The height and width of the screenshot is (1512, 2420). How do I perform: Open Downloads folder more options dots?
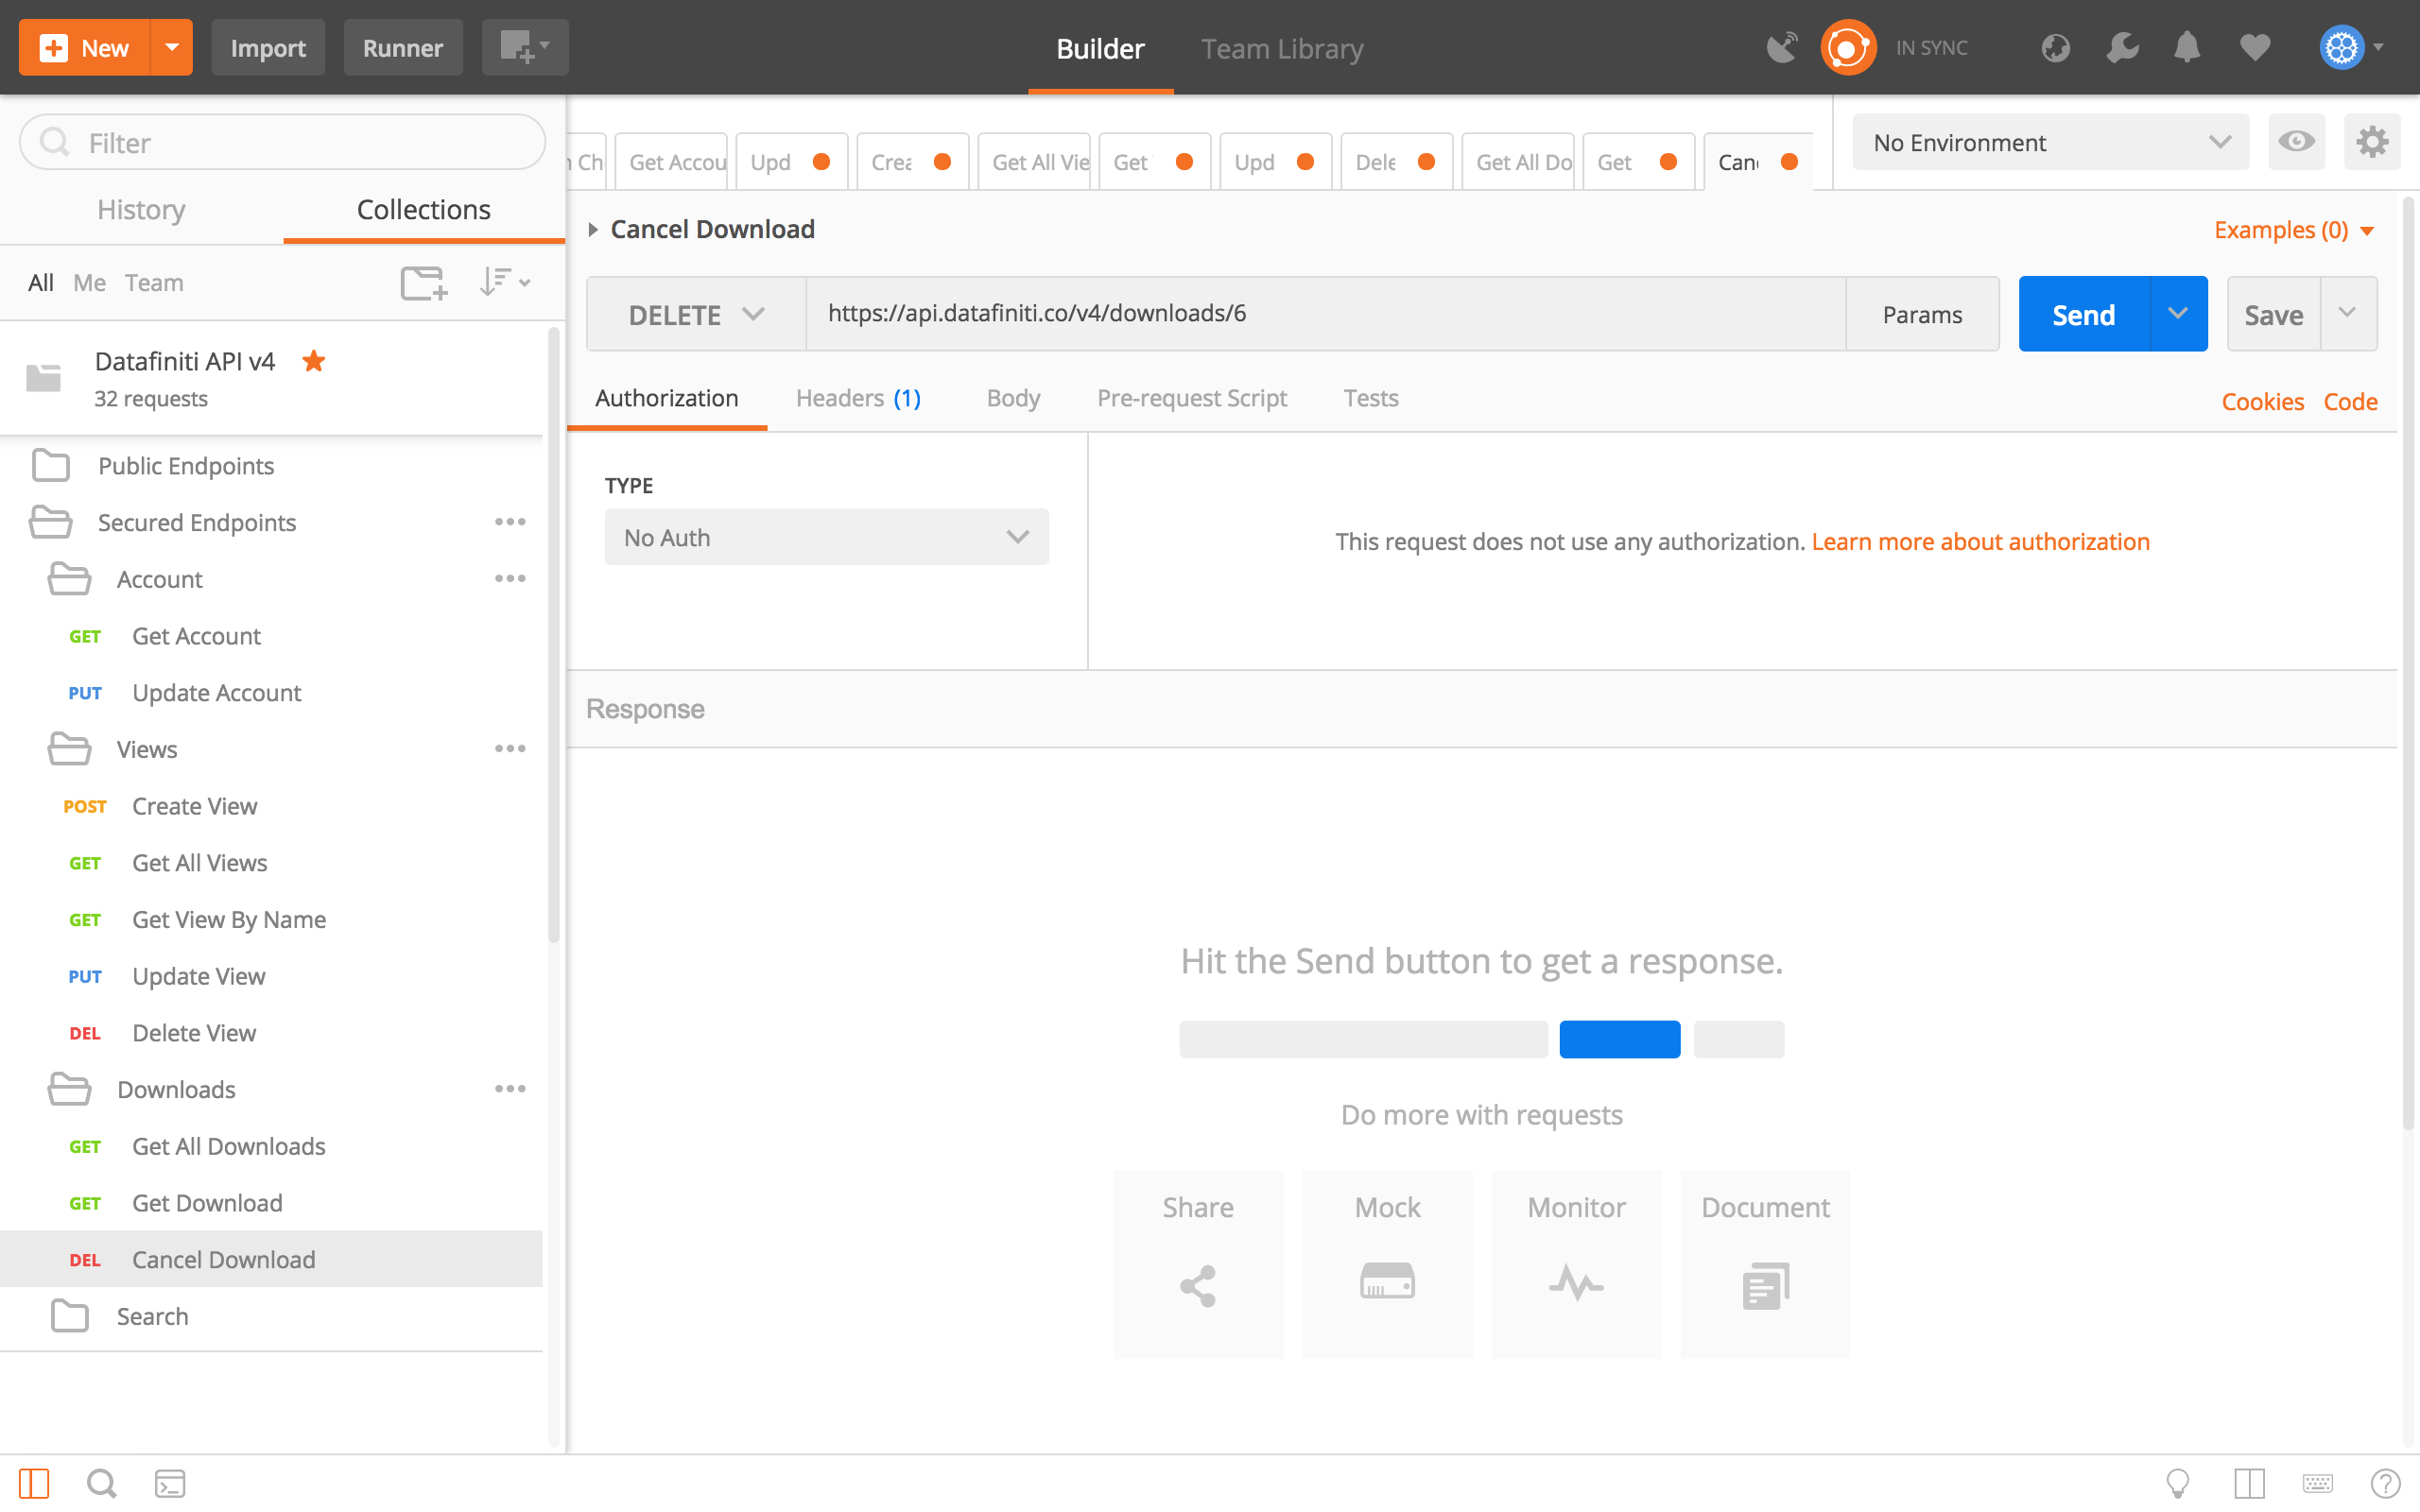pos(510,1089)
